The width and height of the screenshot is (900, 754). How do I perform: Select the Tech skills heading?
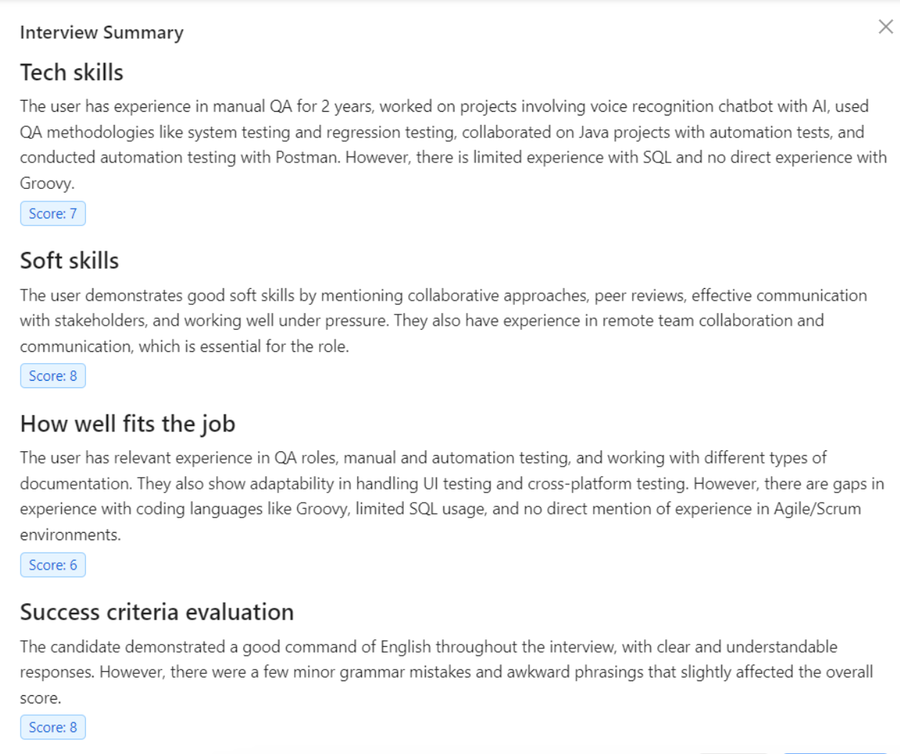[72, 72]
